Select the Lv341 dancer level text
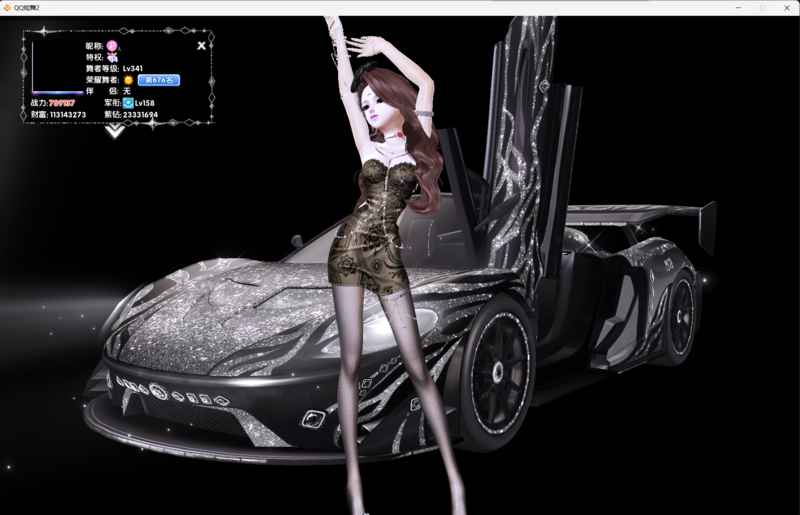Image resolution: width=800 pixels, height=515 pixels. pos(133,68)
